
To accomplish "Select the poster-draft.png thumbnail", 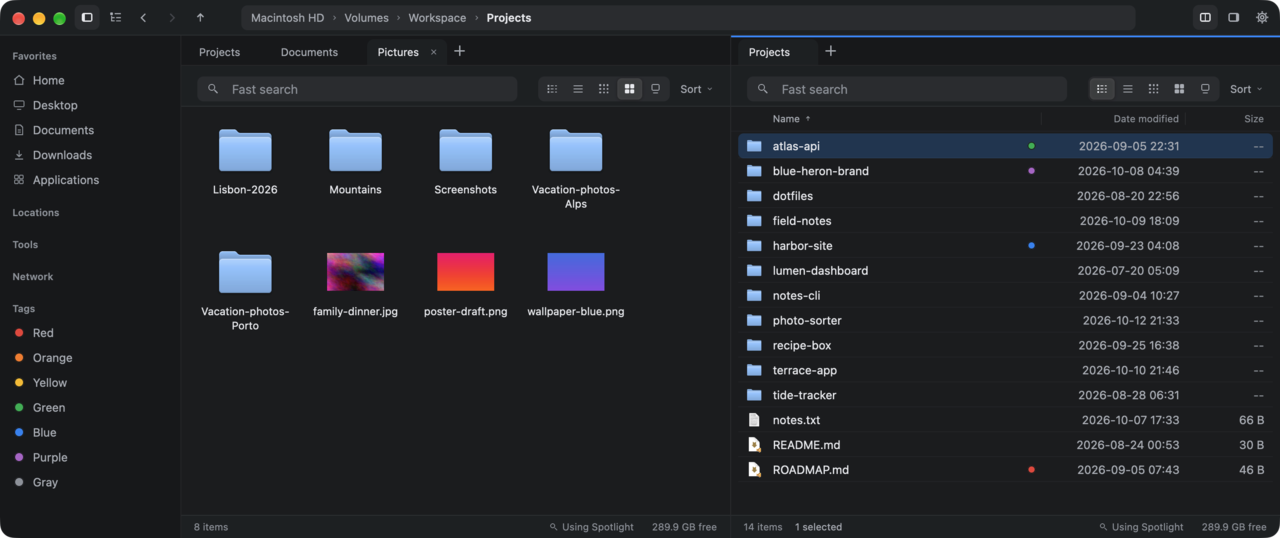I will coord(465,272).
